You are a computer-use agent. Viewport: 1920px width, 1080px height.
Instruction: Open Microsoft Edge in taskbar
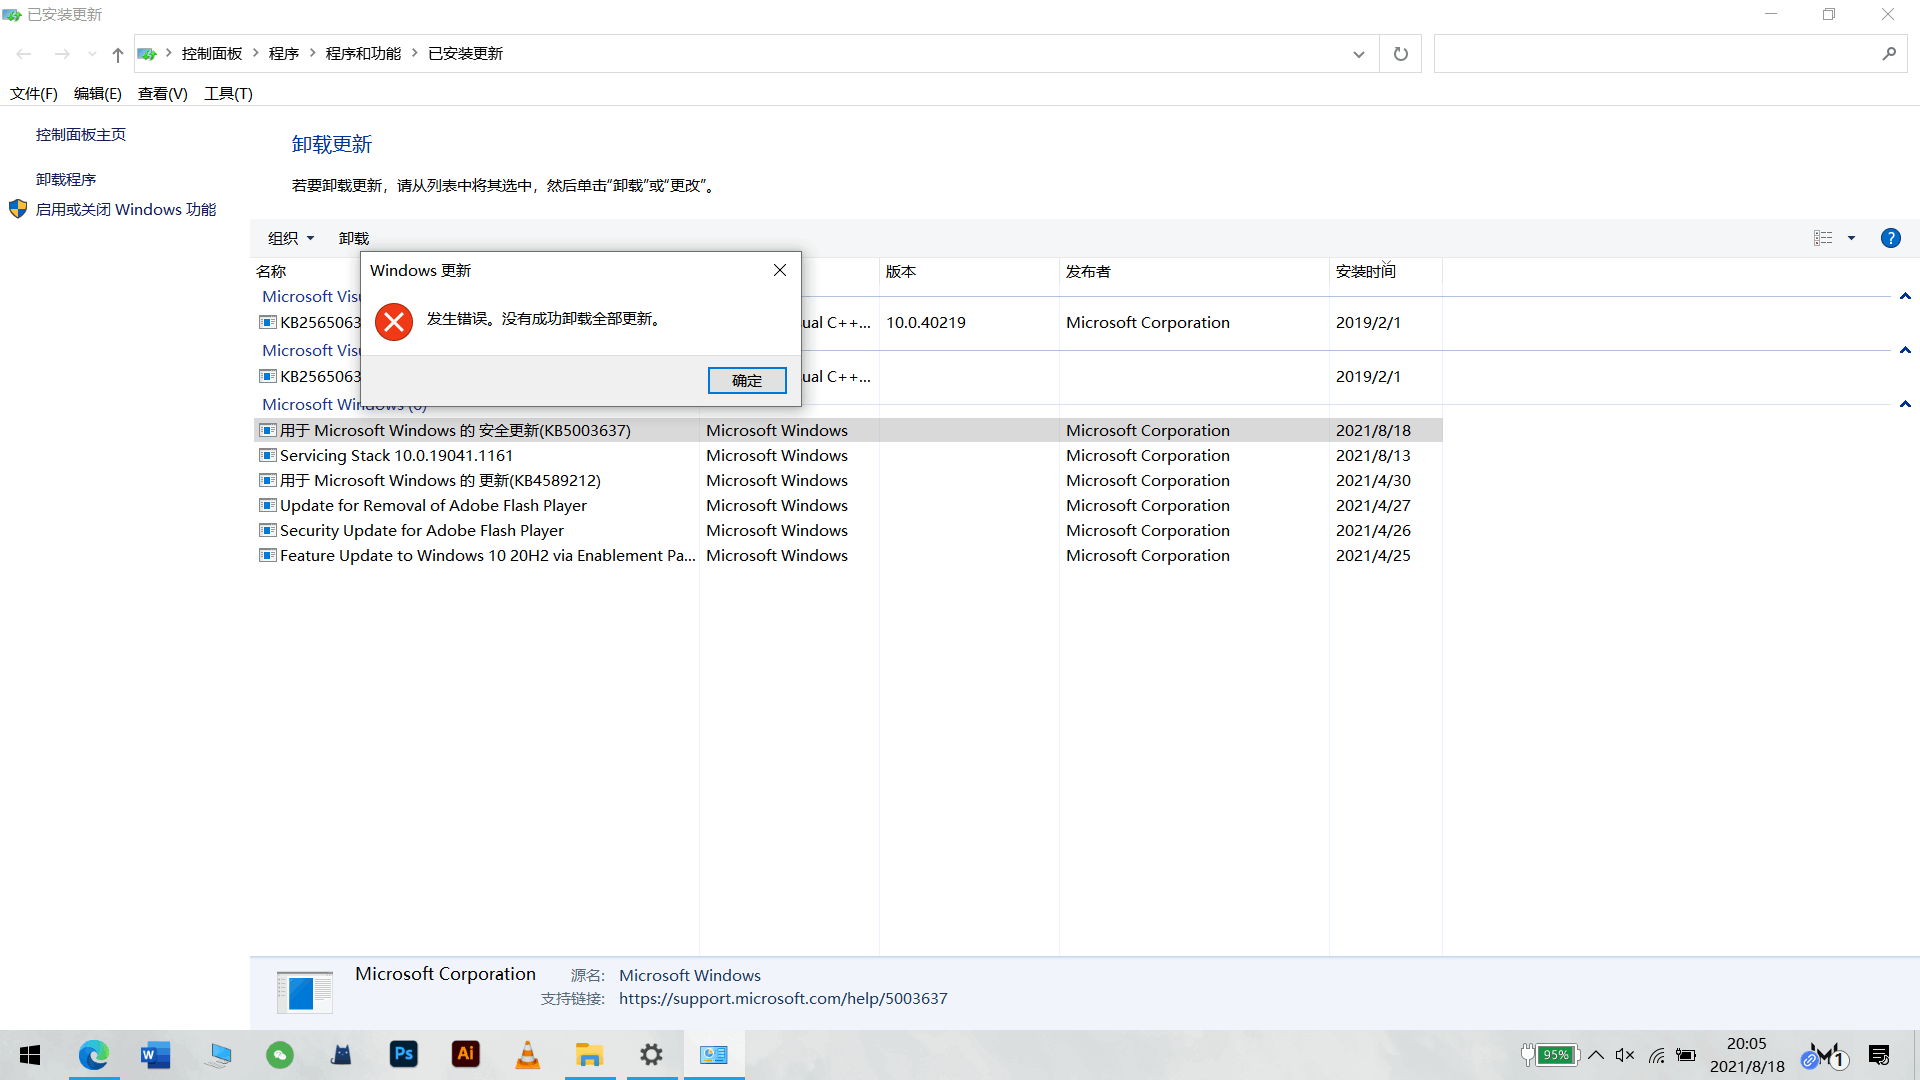point(93,1054)
